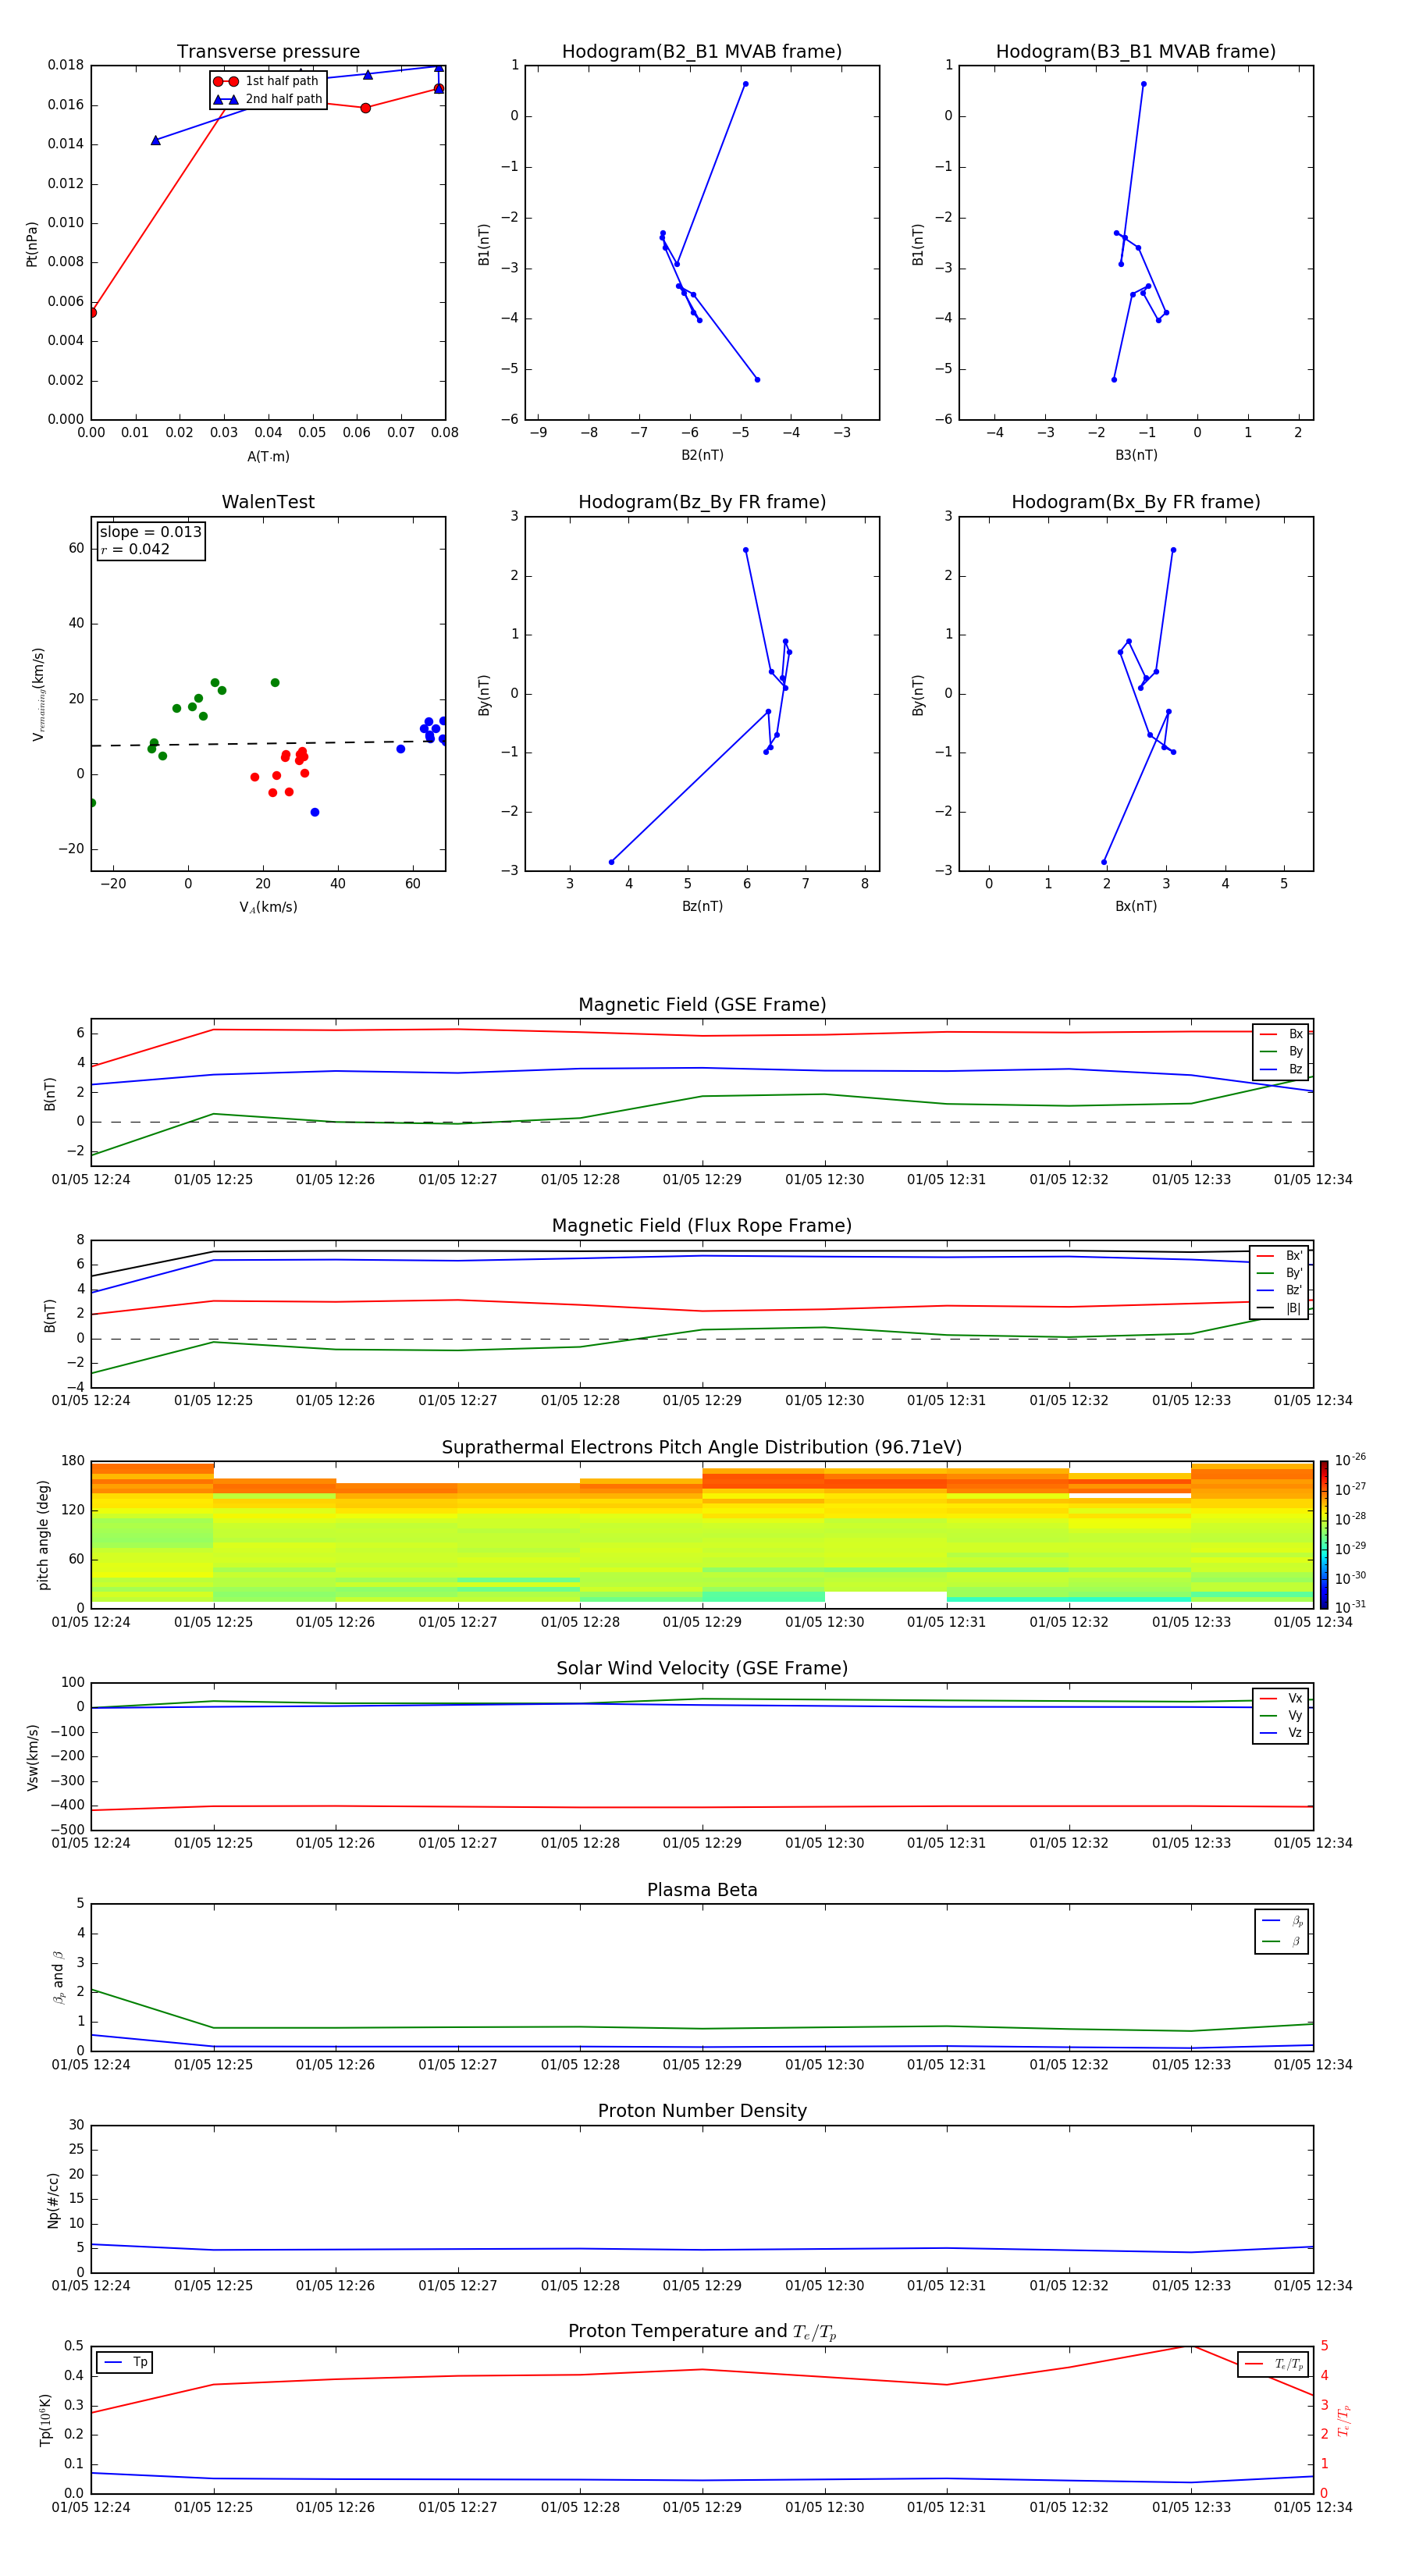Click the 'pitch angle (deg)' axis label
Image resolution: width=1405 pixels, height=2576 pixels.
(43, 1535)
